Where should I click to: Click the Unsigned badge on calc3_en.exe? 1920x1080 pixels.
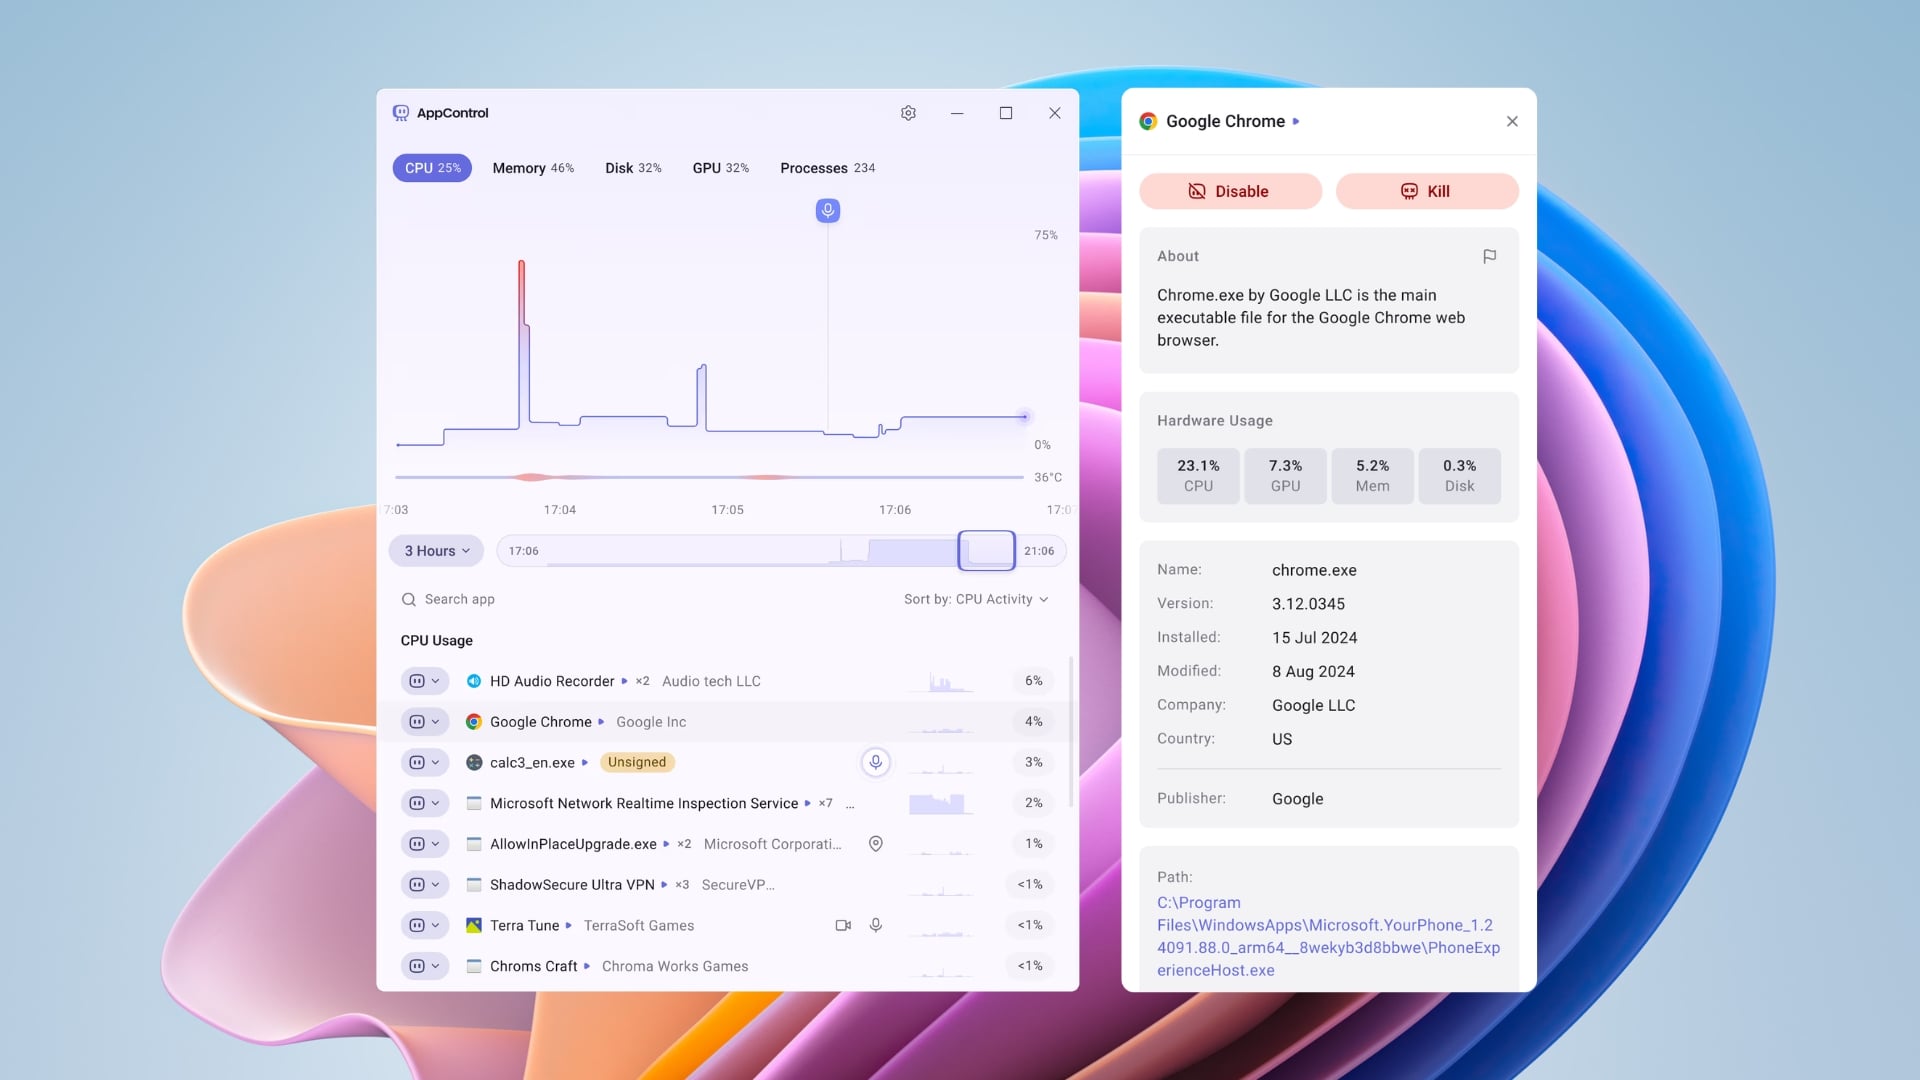point(637,762)
